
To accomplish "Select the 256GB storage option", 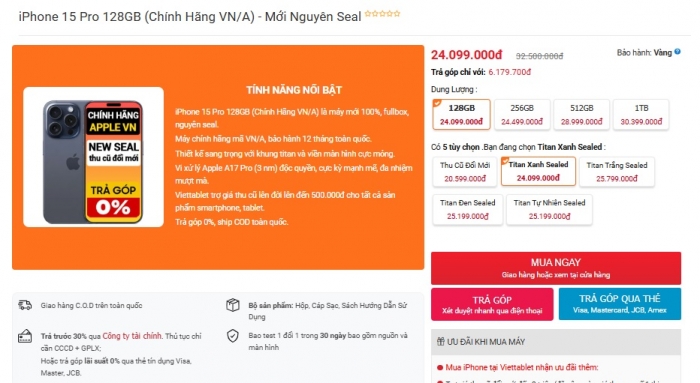I will (522, 115).
